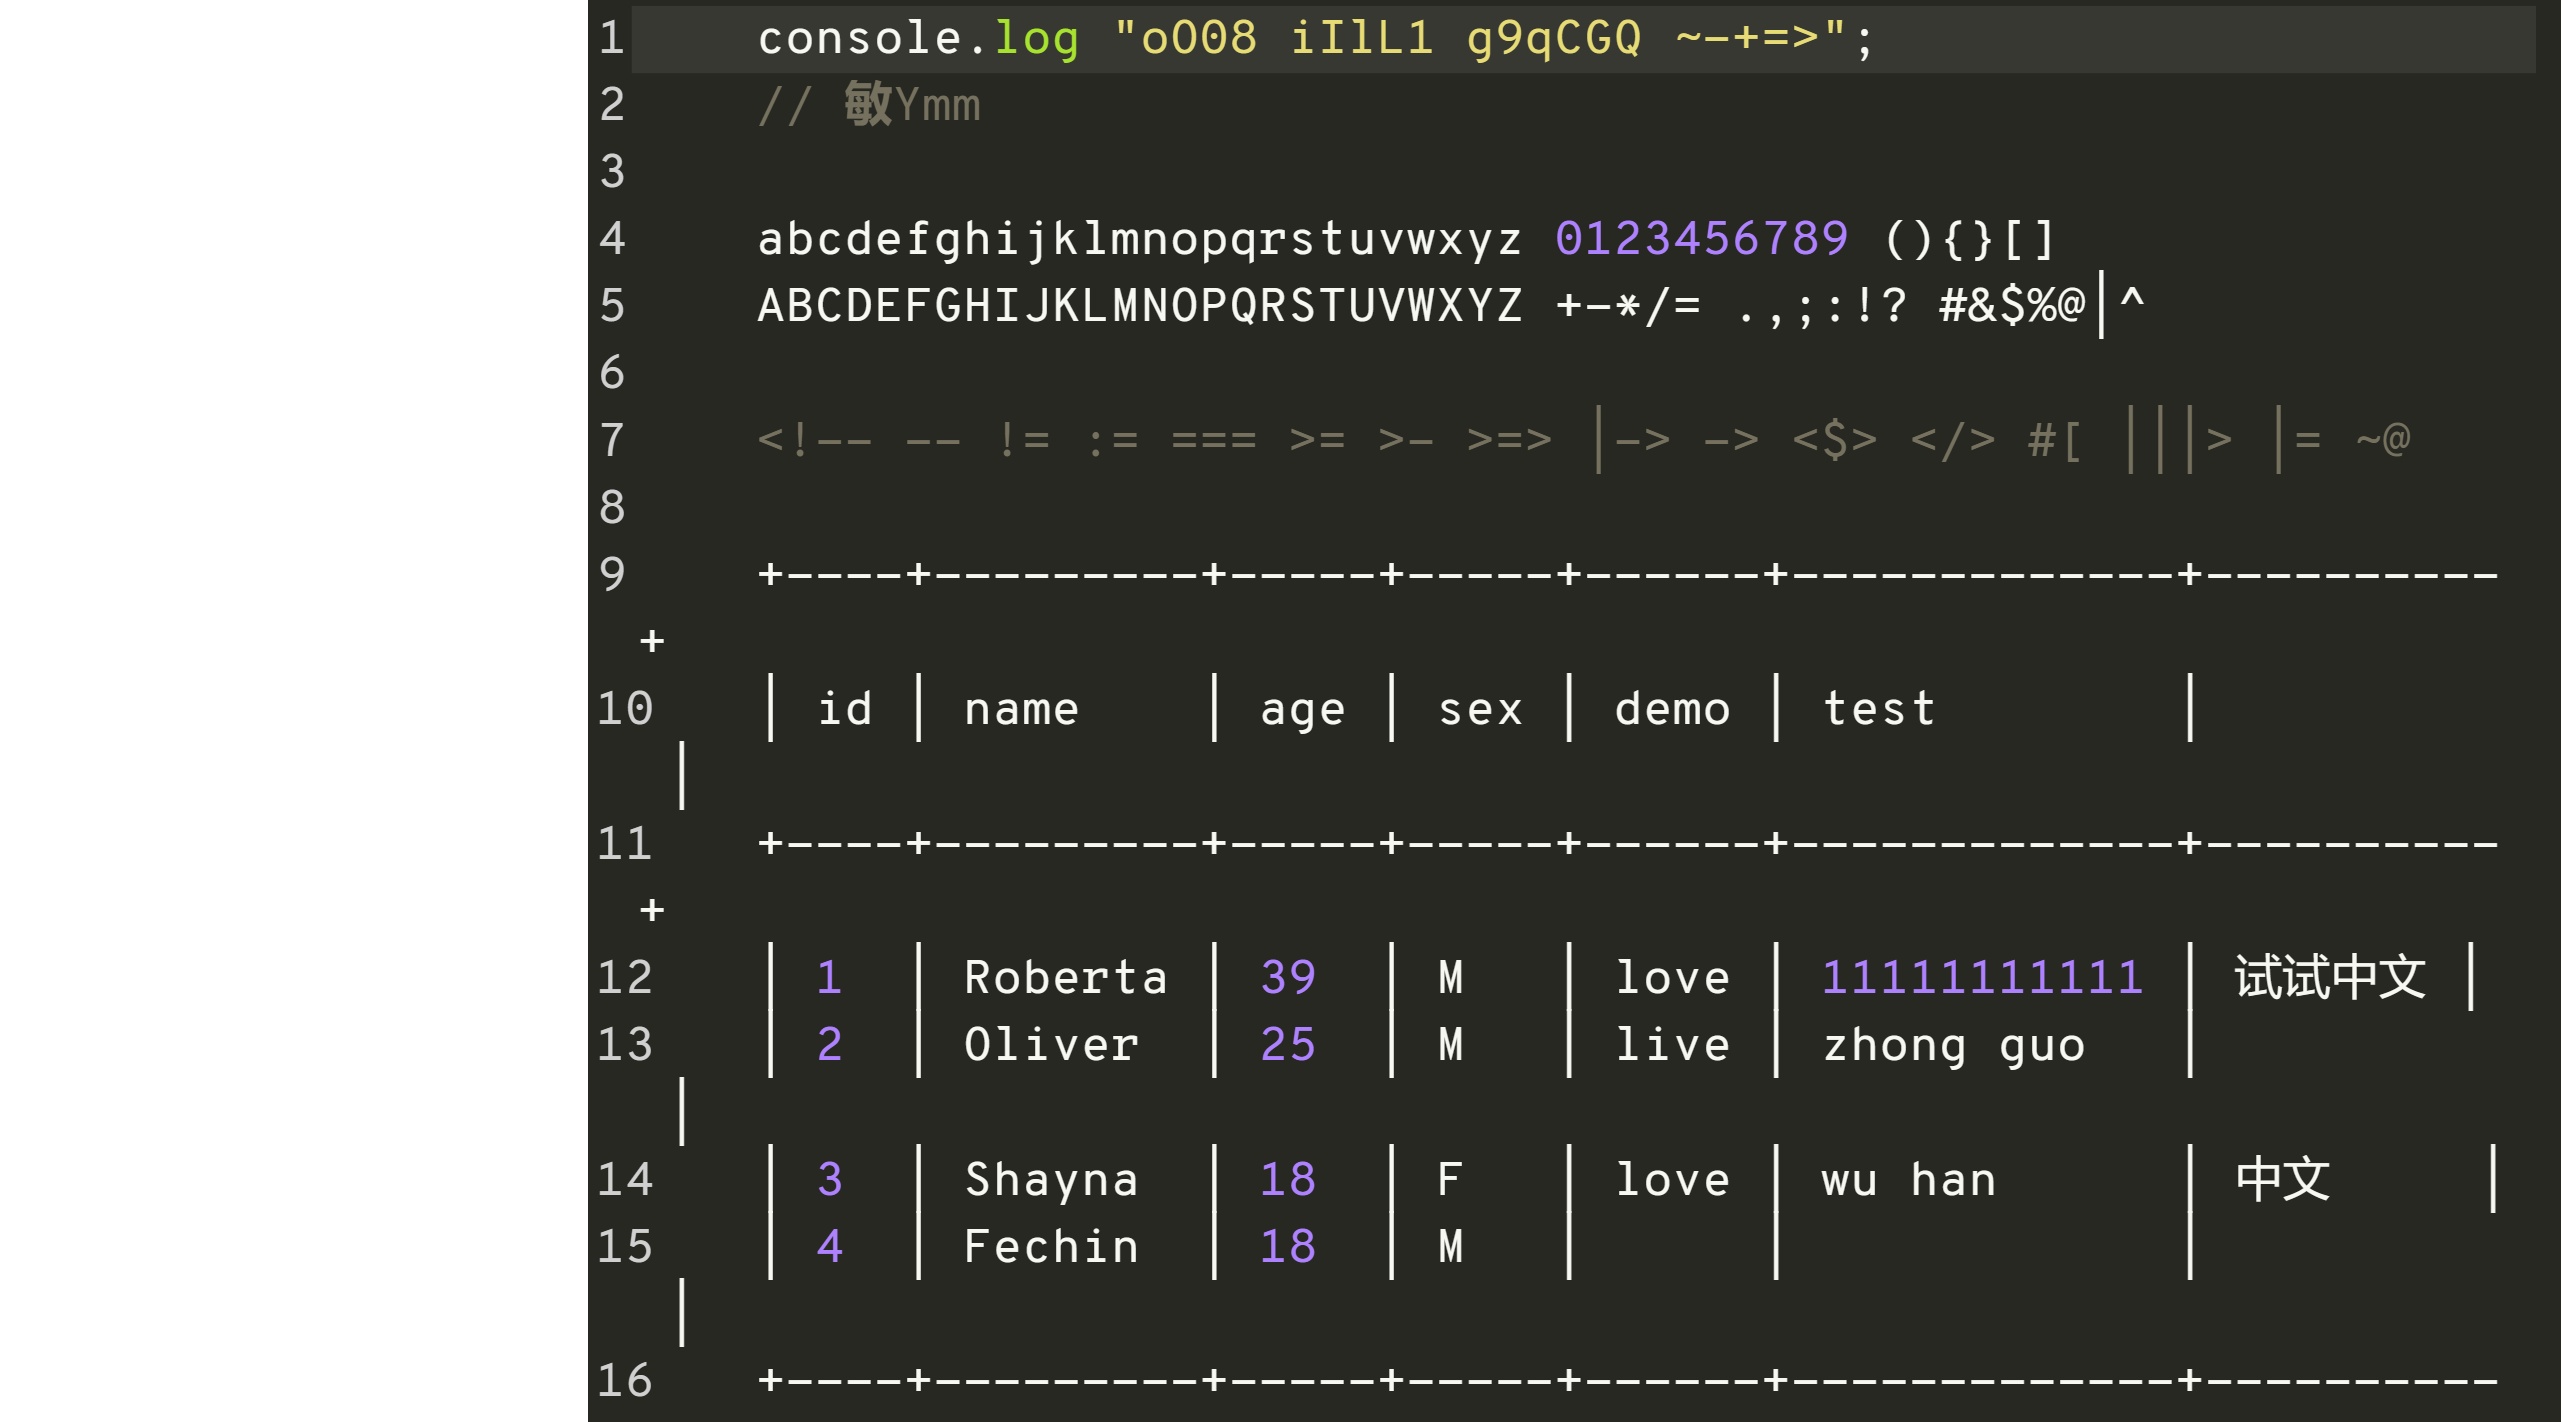The image size is (2562, 1422).
Task: Click age value 25 in Oliver's row
Action: (x=1288, y=1045)
